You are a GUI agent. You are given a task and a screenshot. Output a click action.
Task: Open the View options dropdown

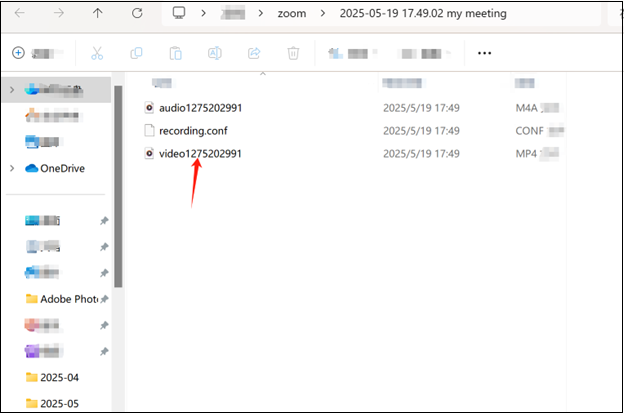(426, 53)
